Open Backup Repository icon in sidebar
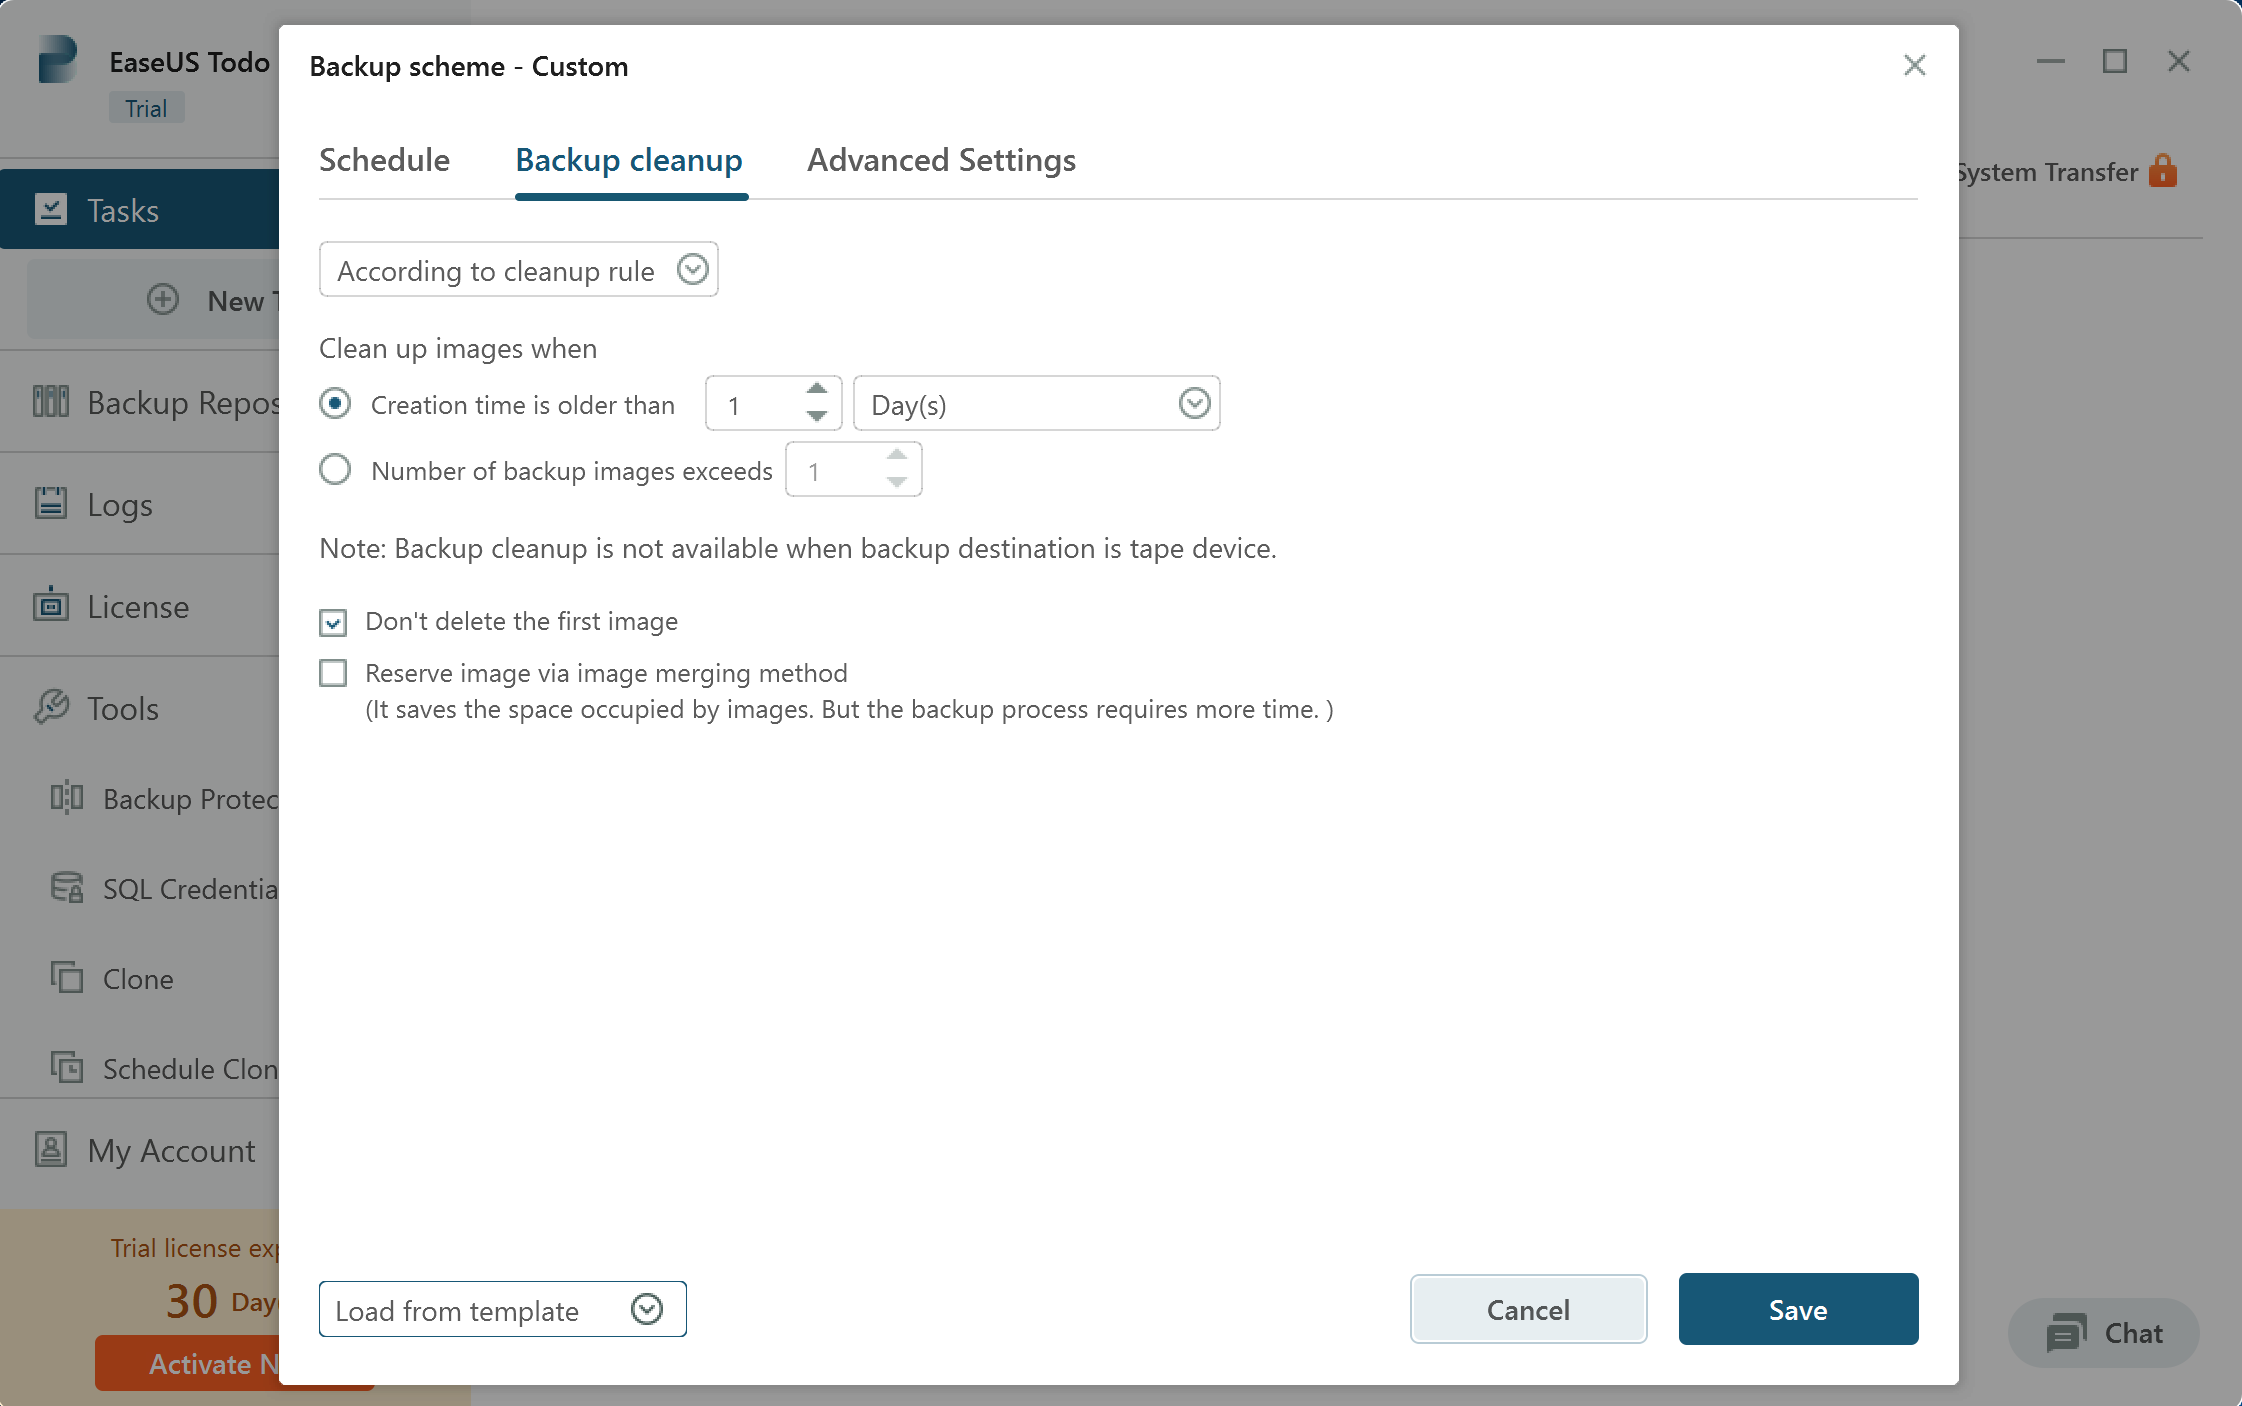 [x=51, y=402]
